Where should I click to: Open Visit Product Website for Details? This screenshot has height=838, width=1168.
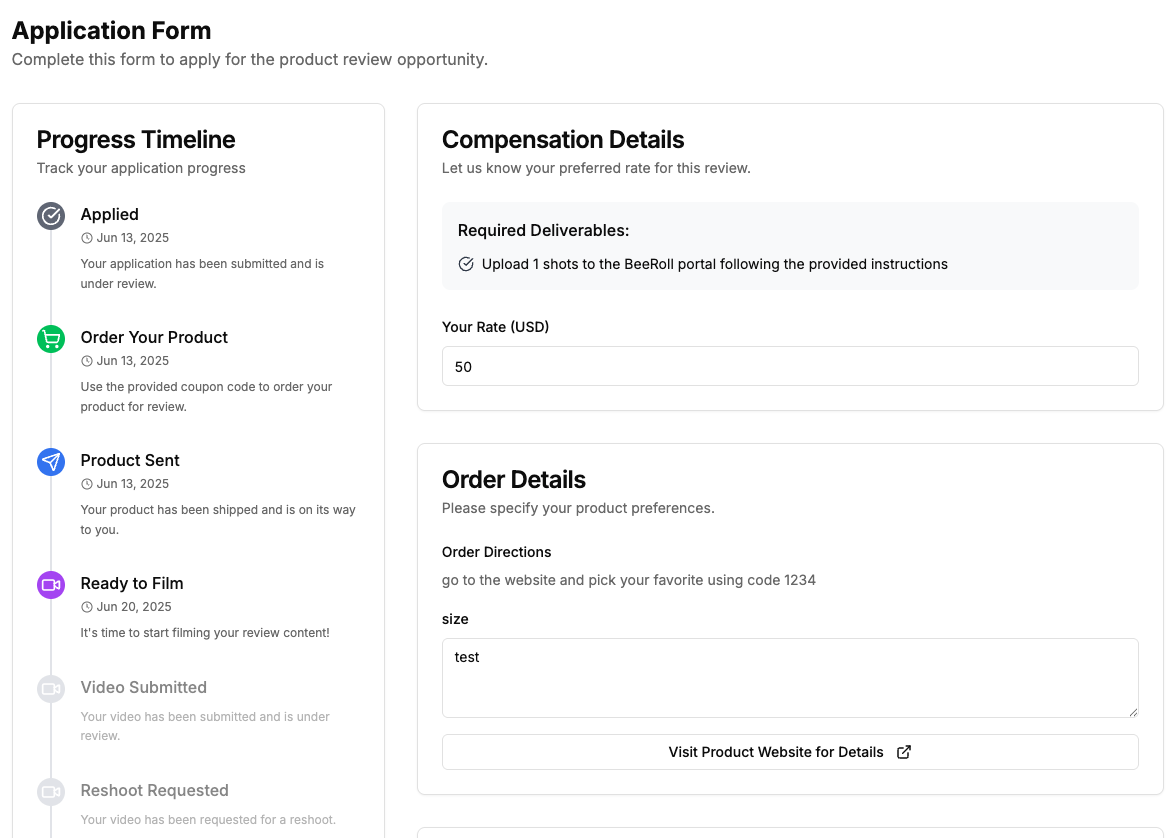[x=790, y=752]
